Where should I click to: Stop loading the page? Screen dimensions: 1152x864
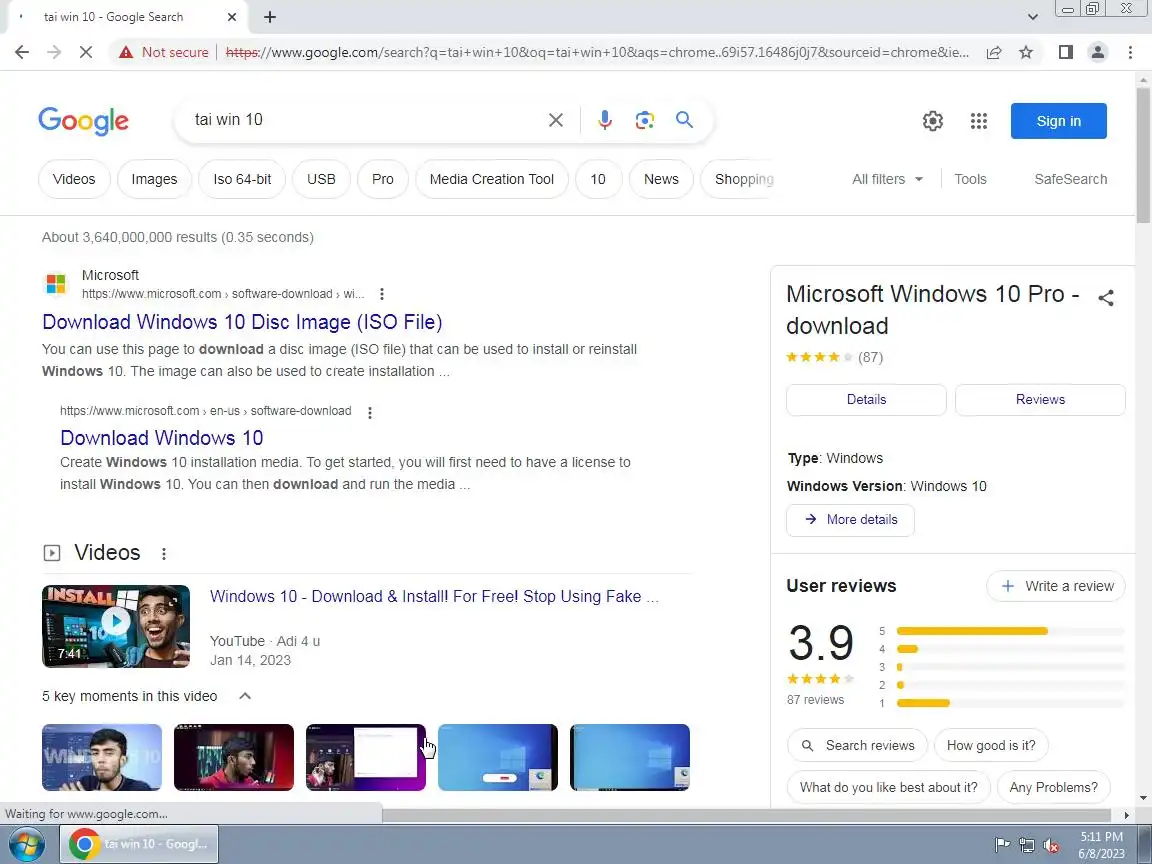pyautogui.click(x=85, y=52)
